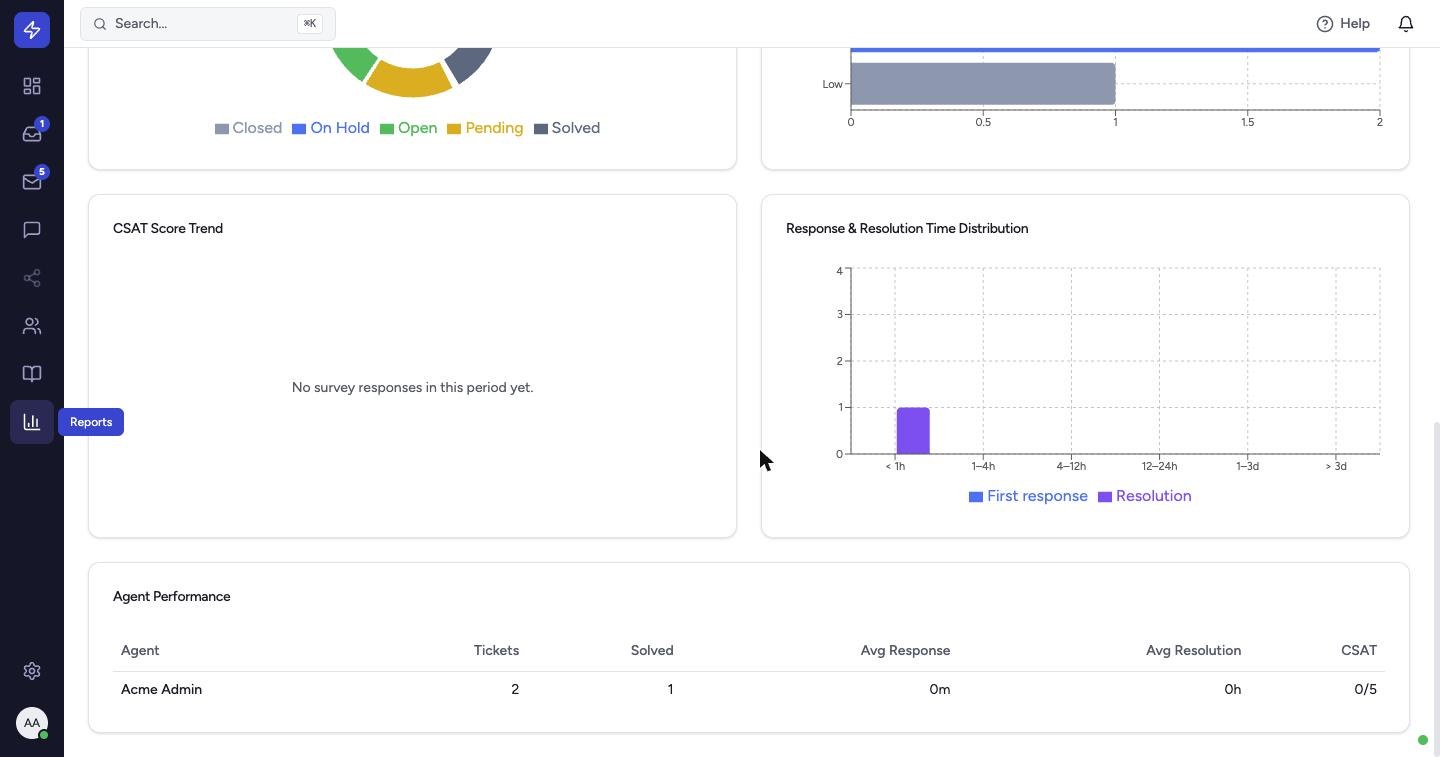Click the page vertical scrollbar thumb

pos(1436,588)
